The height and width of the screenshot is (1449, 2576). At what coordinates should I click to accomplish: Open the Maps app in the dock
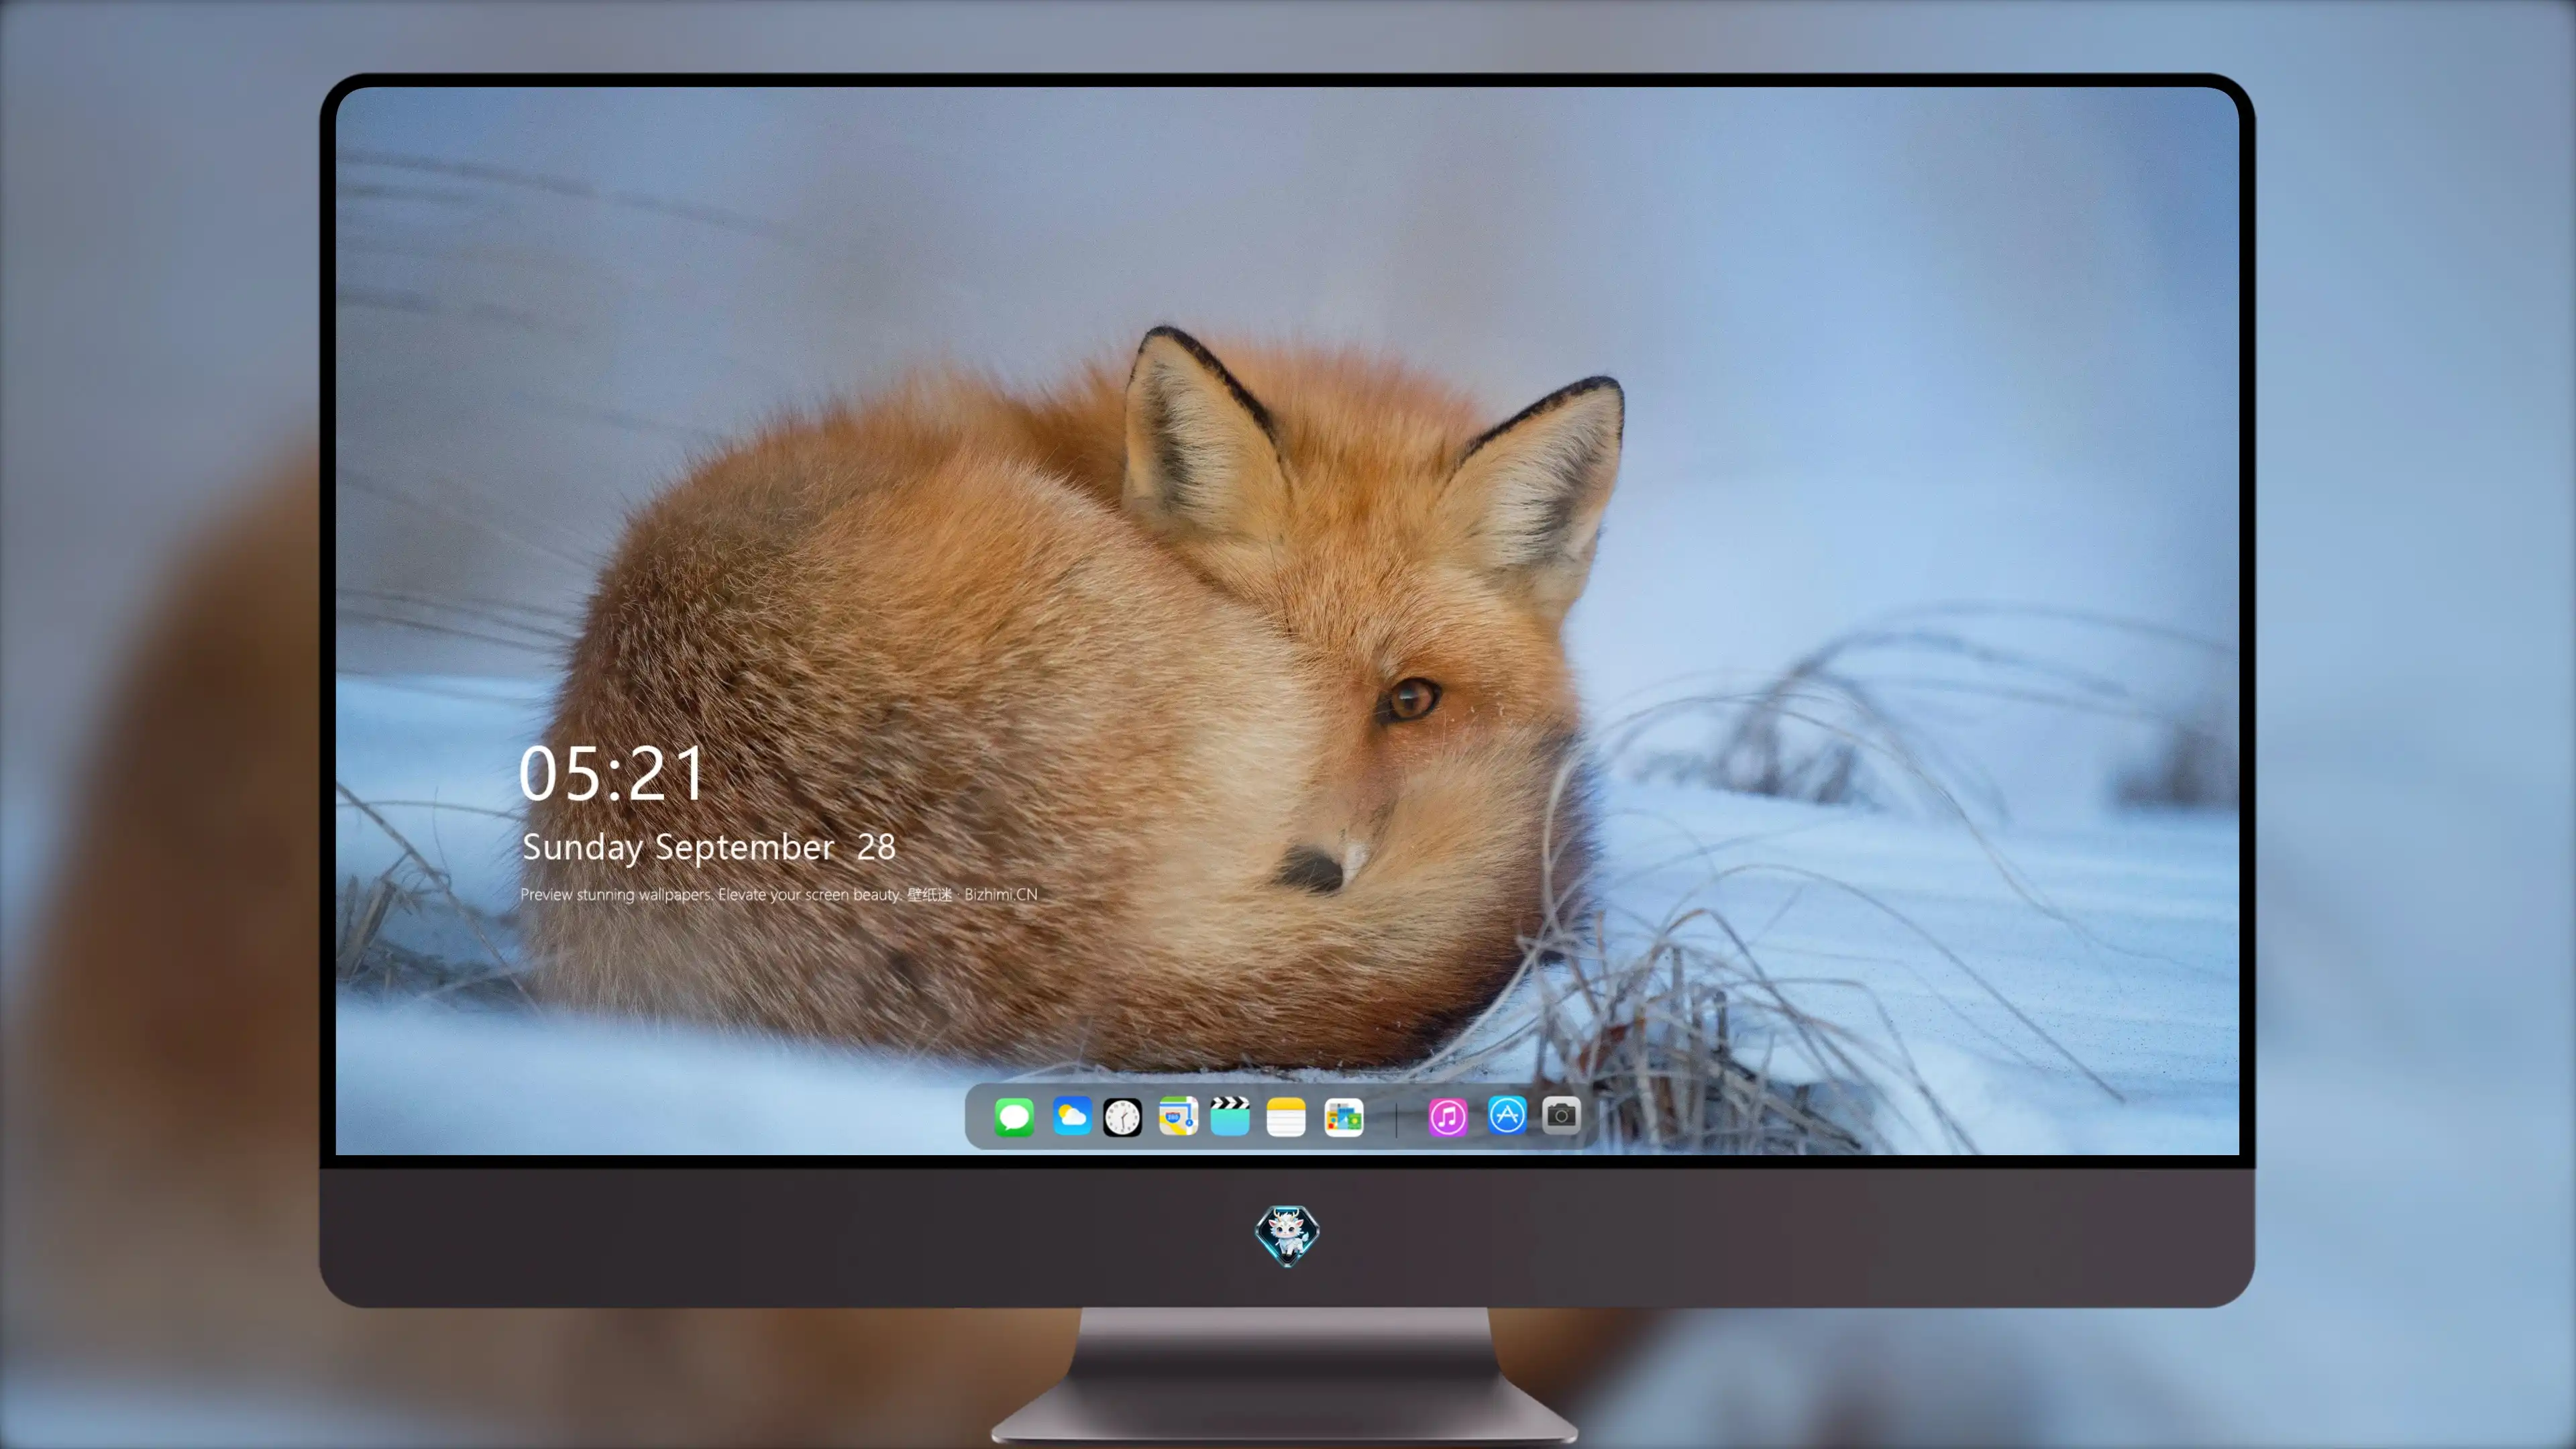pos(1178,1116)
